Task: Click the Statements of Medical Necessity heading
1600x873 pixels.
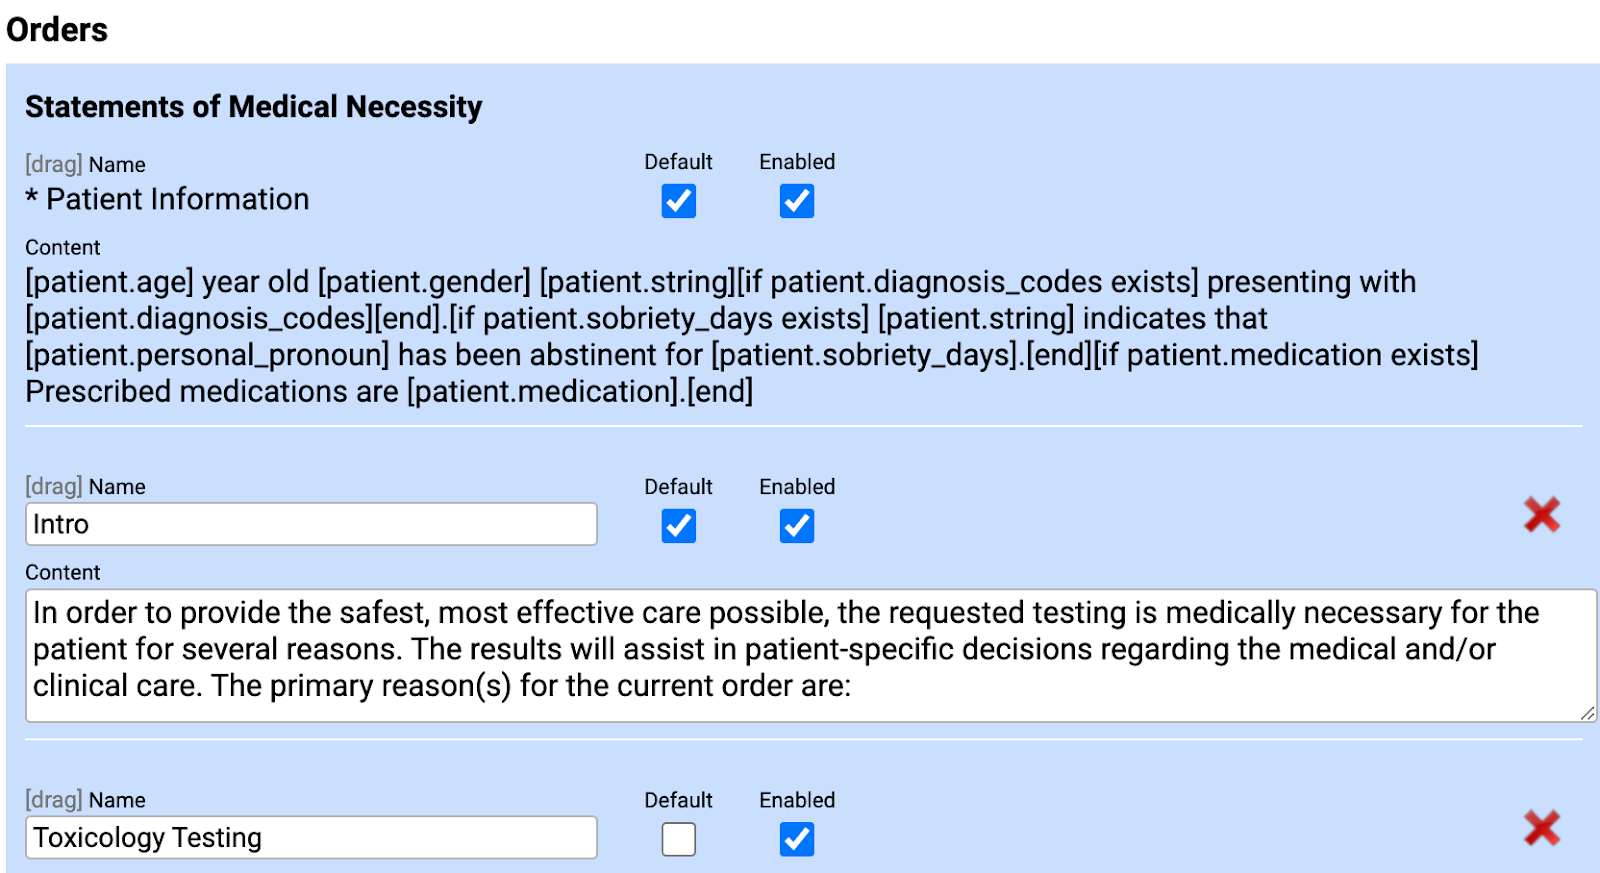Action: pos(254,106)
